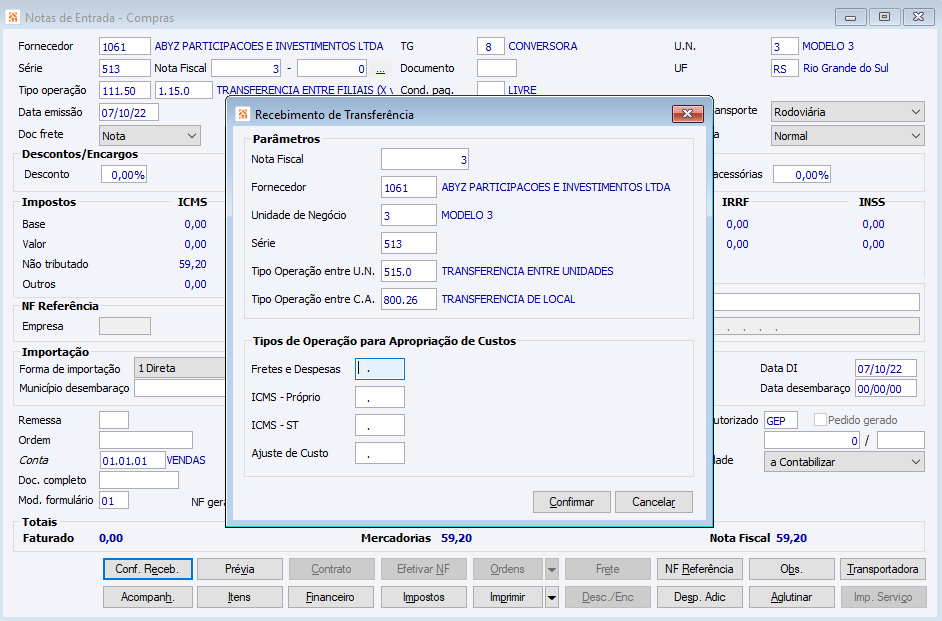Click the Remessa field
Image resolution: width=942 pixels, height=621 pixels.
(x=114, y=420)
